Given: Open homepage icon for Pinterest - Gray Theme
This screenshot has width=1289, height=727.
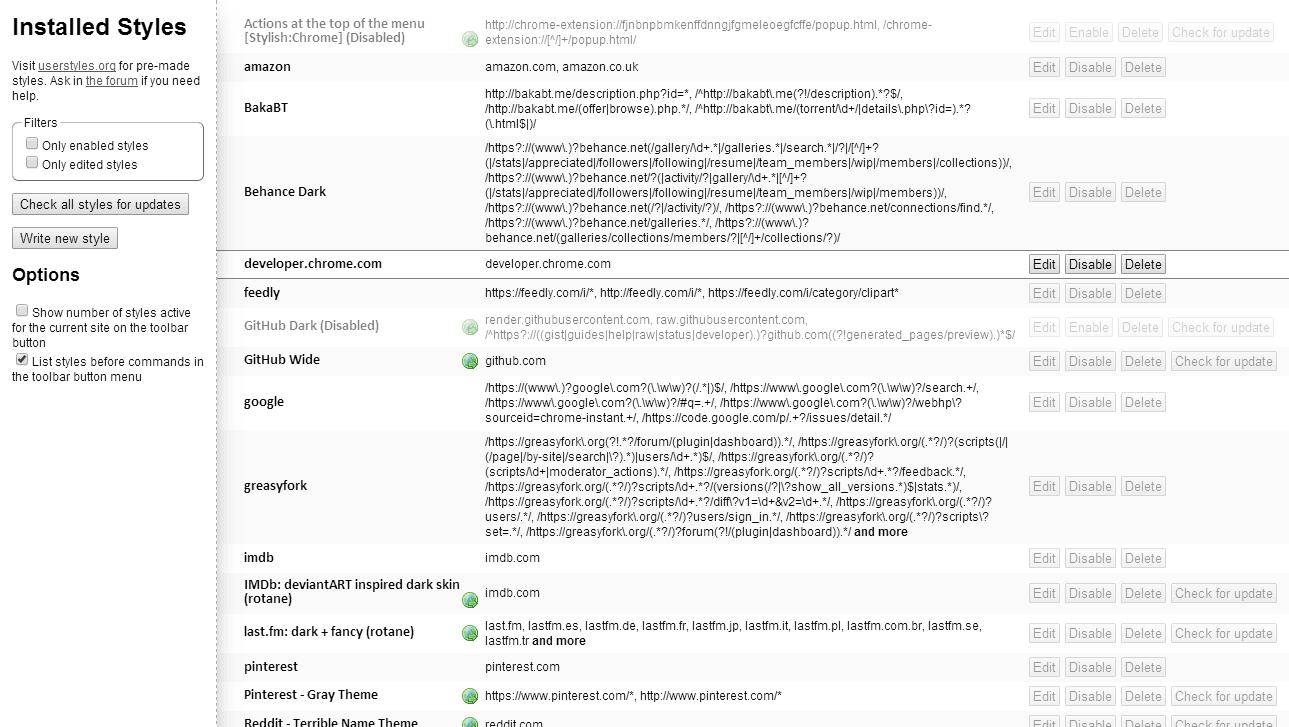Looking at the screenshot, I should point(470,695).
